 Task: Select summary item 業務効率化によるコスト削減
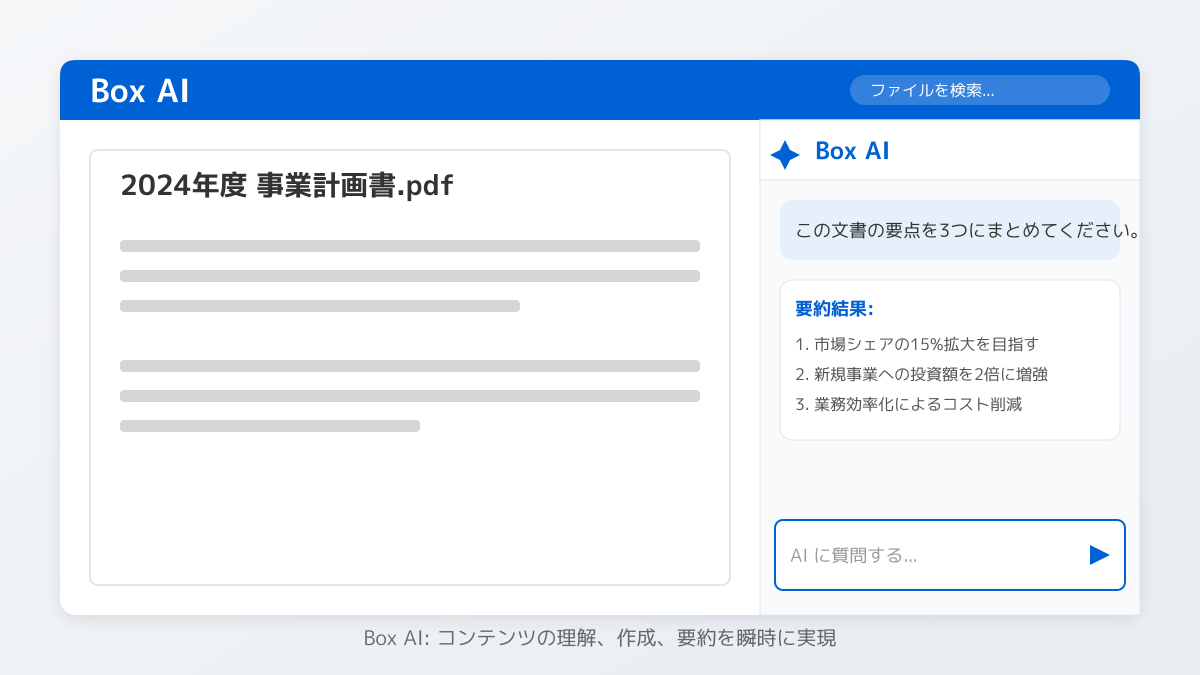[x=908, y=404]
